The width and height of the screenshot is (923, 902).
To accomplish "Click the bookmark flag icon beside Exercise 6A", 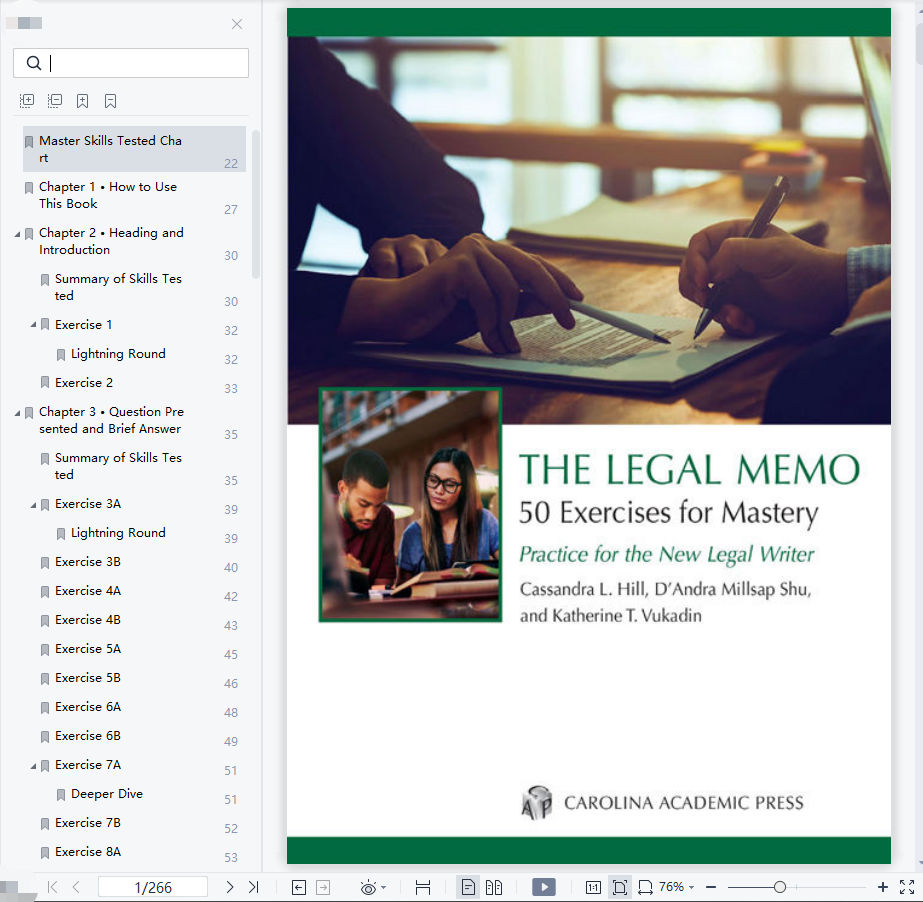I will point(45,708).
